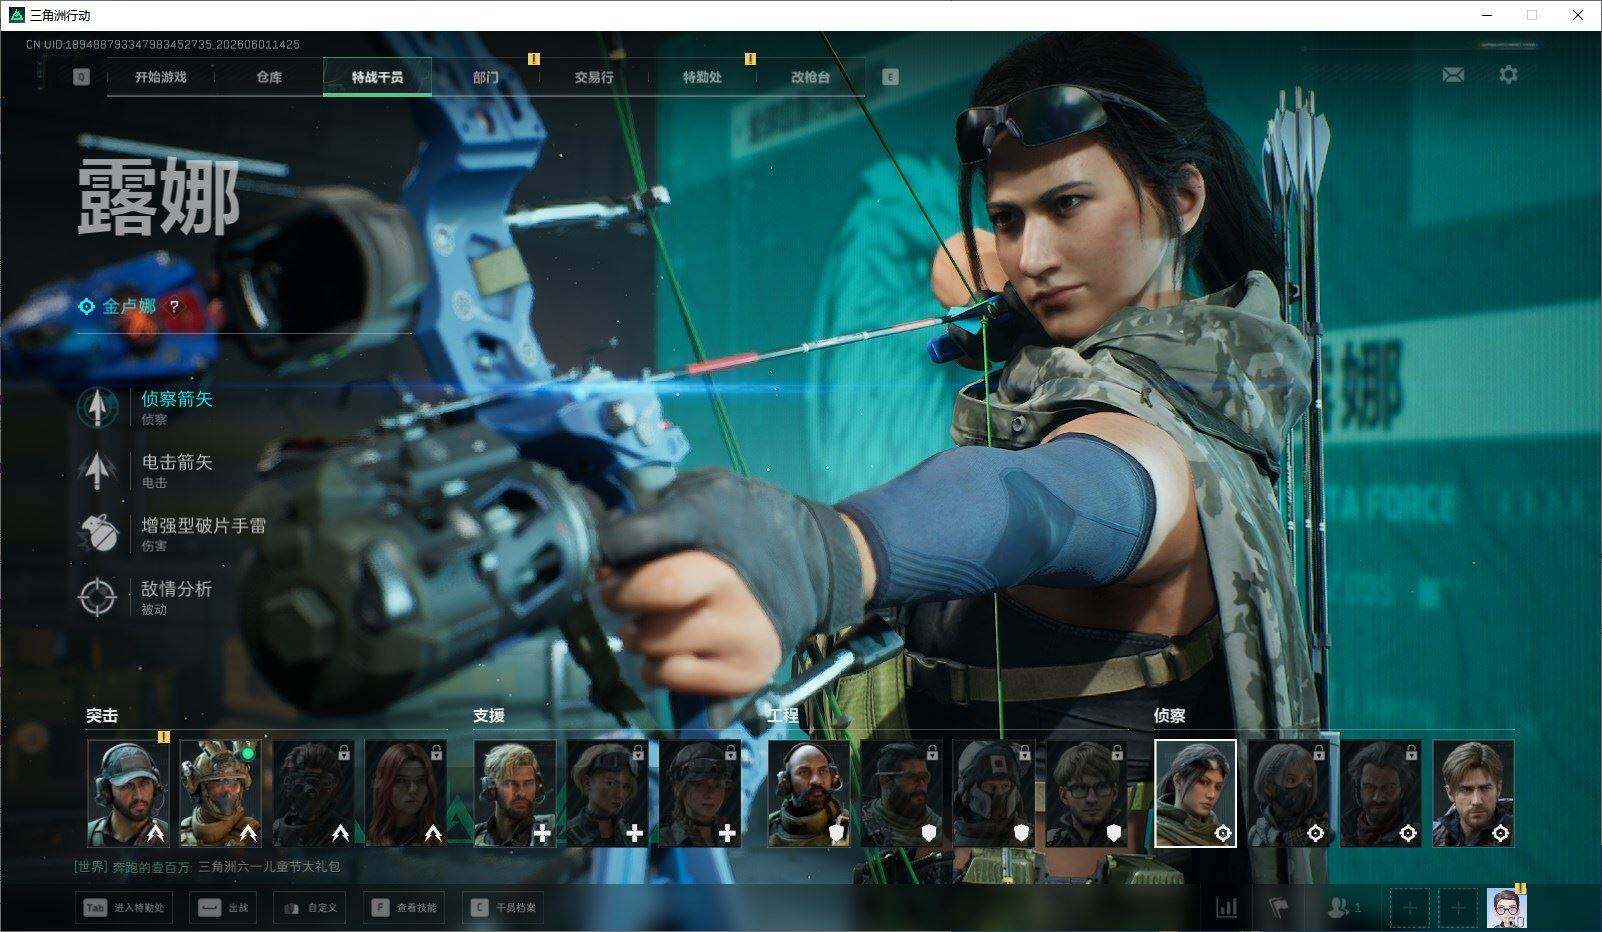The width and height of the screenshot is (1602, 932).
Task: Select second 支援 operator portrait
Action: point(607,793)
